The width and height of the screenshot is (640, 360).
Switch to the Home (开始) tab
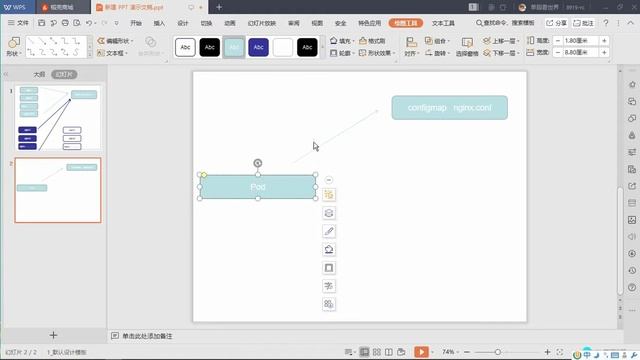point(136,23)
